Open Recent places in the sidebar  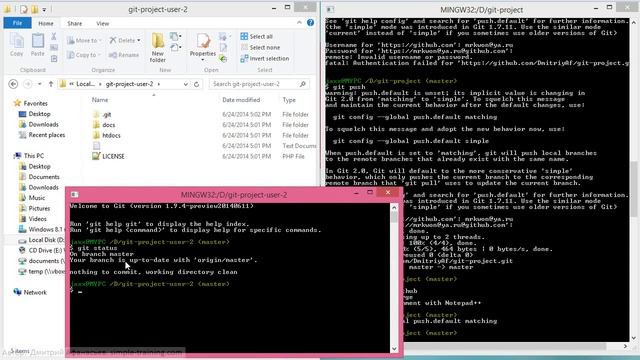tap(47, 135)
